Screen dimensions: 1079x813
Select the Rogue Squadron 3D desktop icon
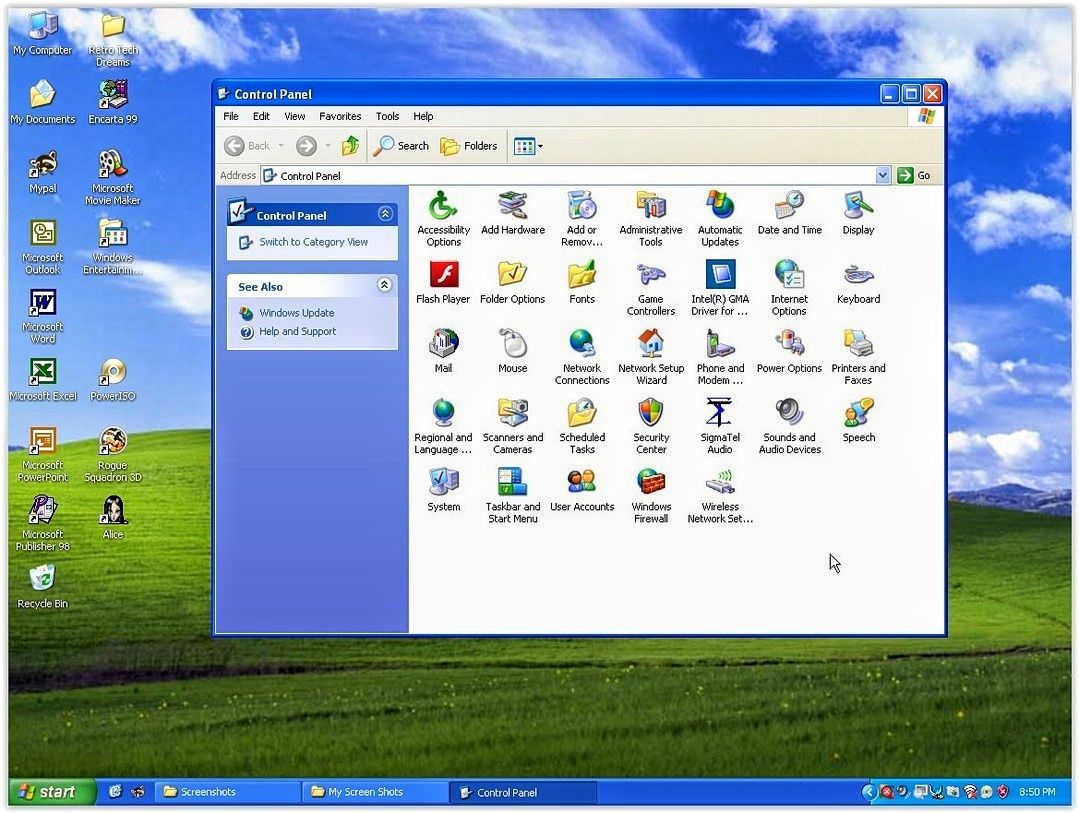(112, 454)
